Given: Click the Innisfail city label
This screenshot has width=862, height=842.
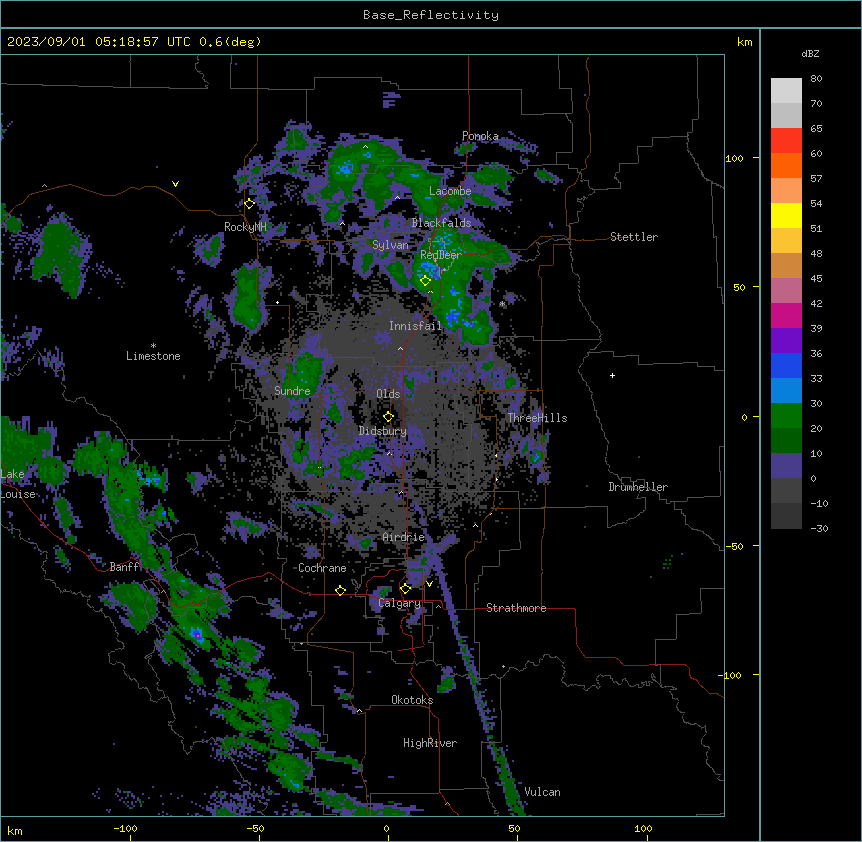Looking at the screenshot, I should [x=415, y=326].
